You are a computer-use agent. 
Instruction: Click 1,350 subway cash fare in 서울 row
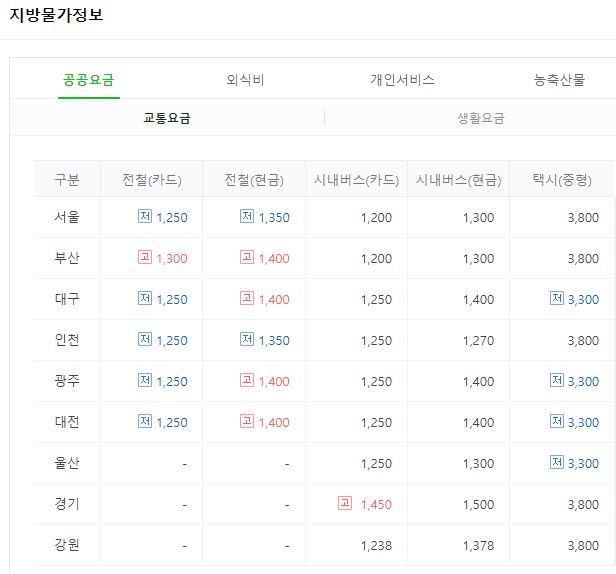tap(274, 218)
